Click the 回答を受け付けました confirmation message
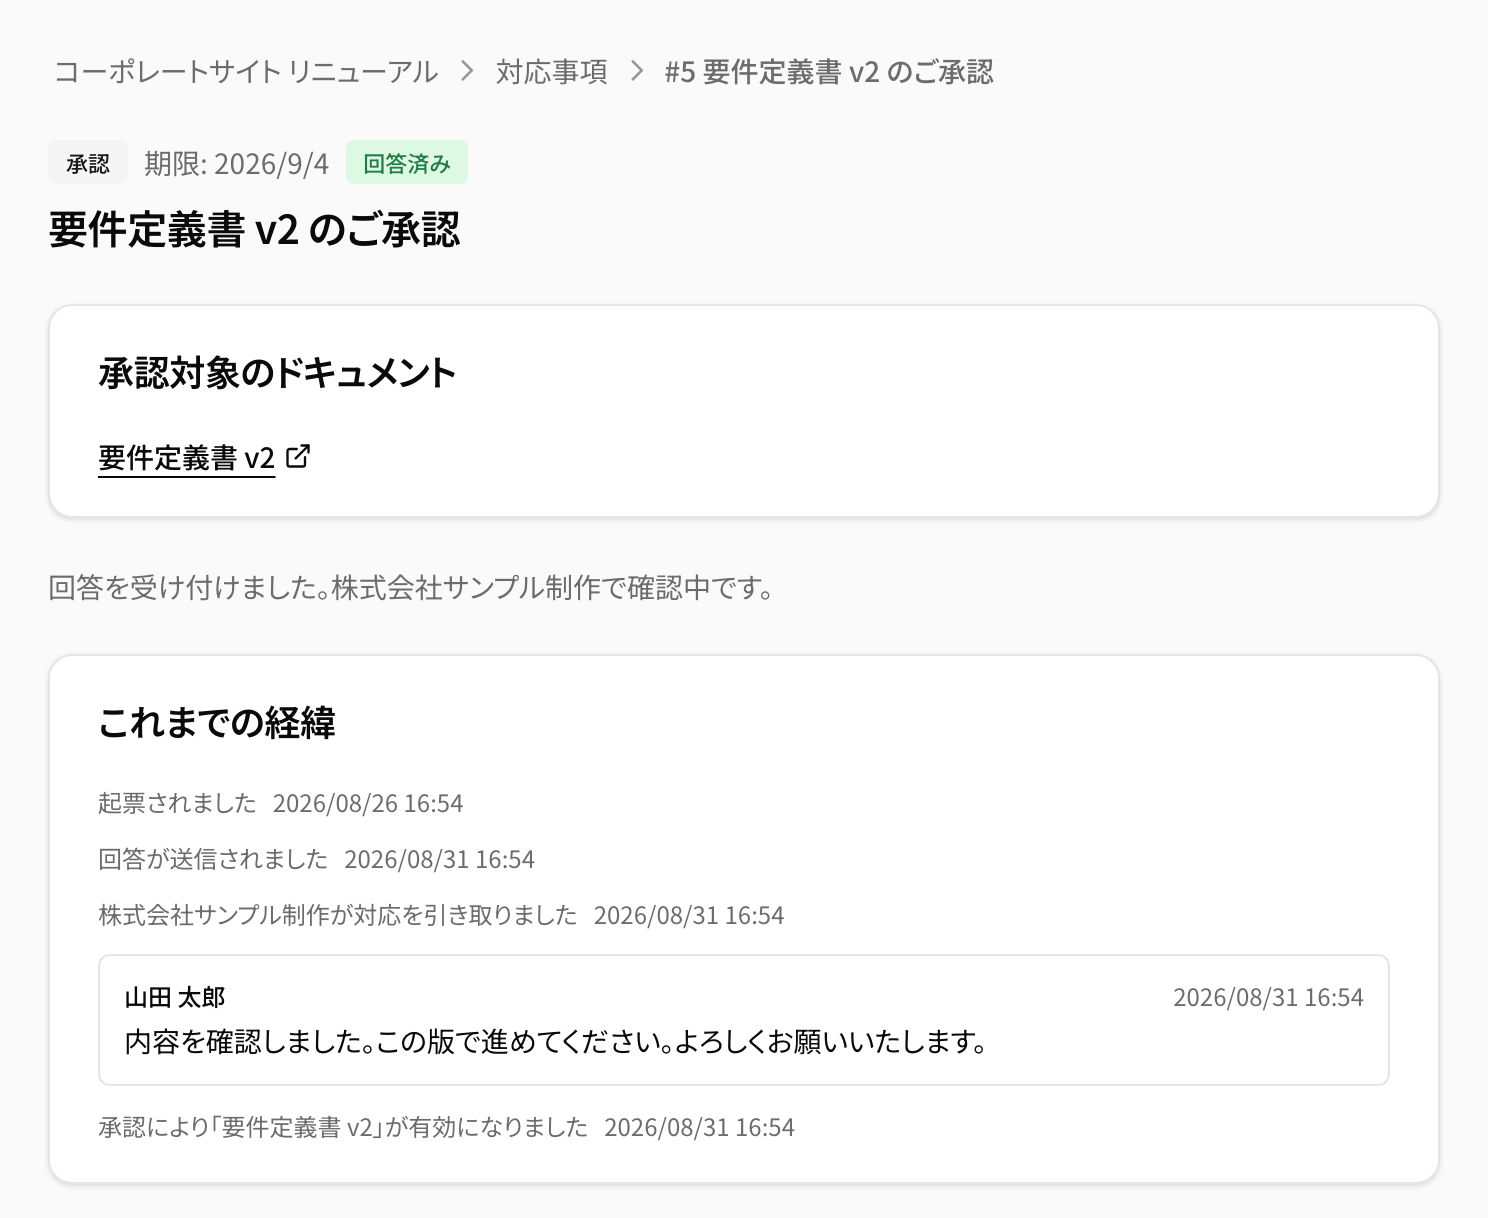The width and height of the screenshot is (1488, 1218). pyautogui.click(x=411, y=587)
